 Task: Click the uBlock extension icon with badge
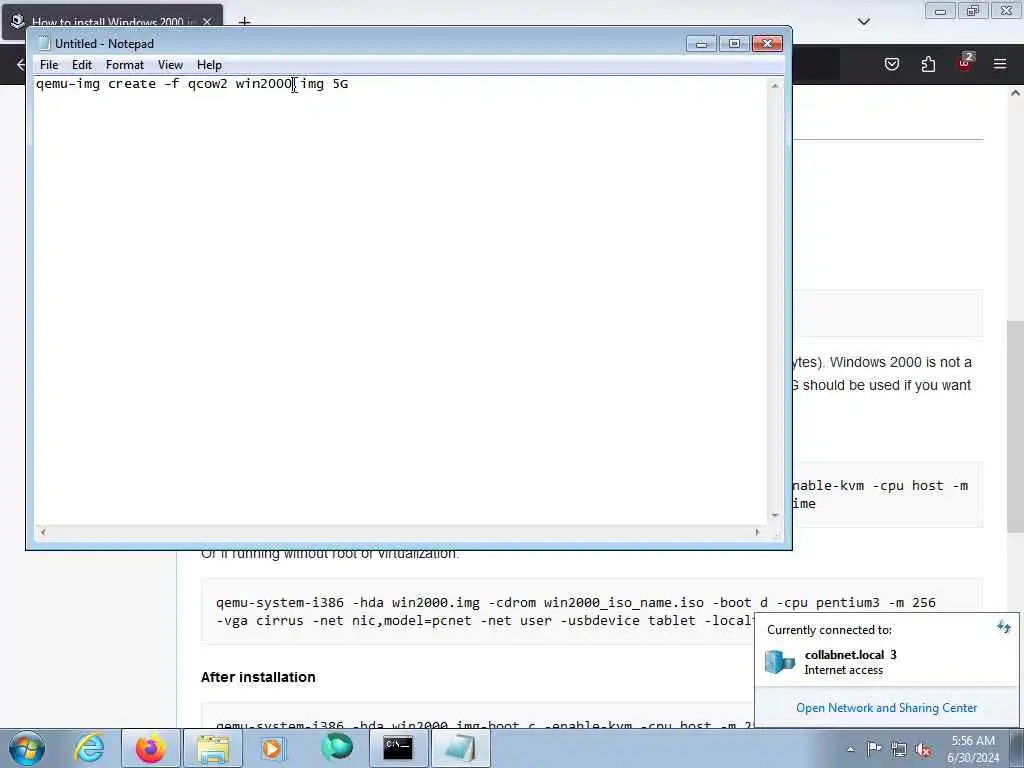(965, 62)
